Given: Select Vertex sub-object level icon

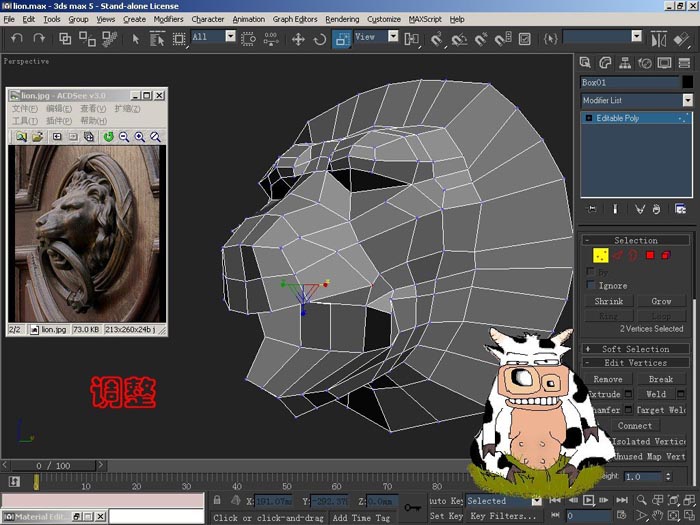Looking at the screenshot, I should 600,255.
